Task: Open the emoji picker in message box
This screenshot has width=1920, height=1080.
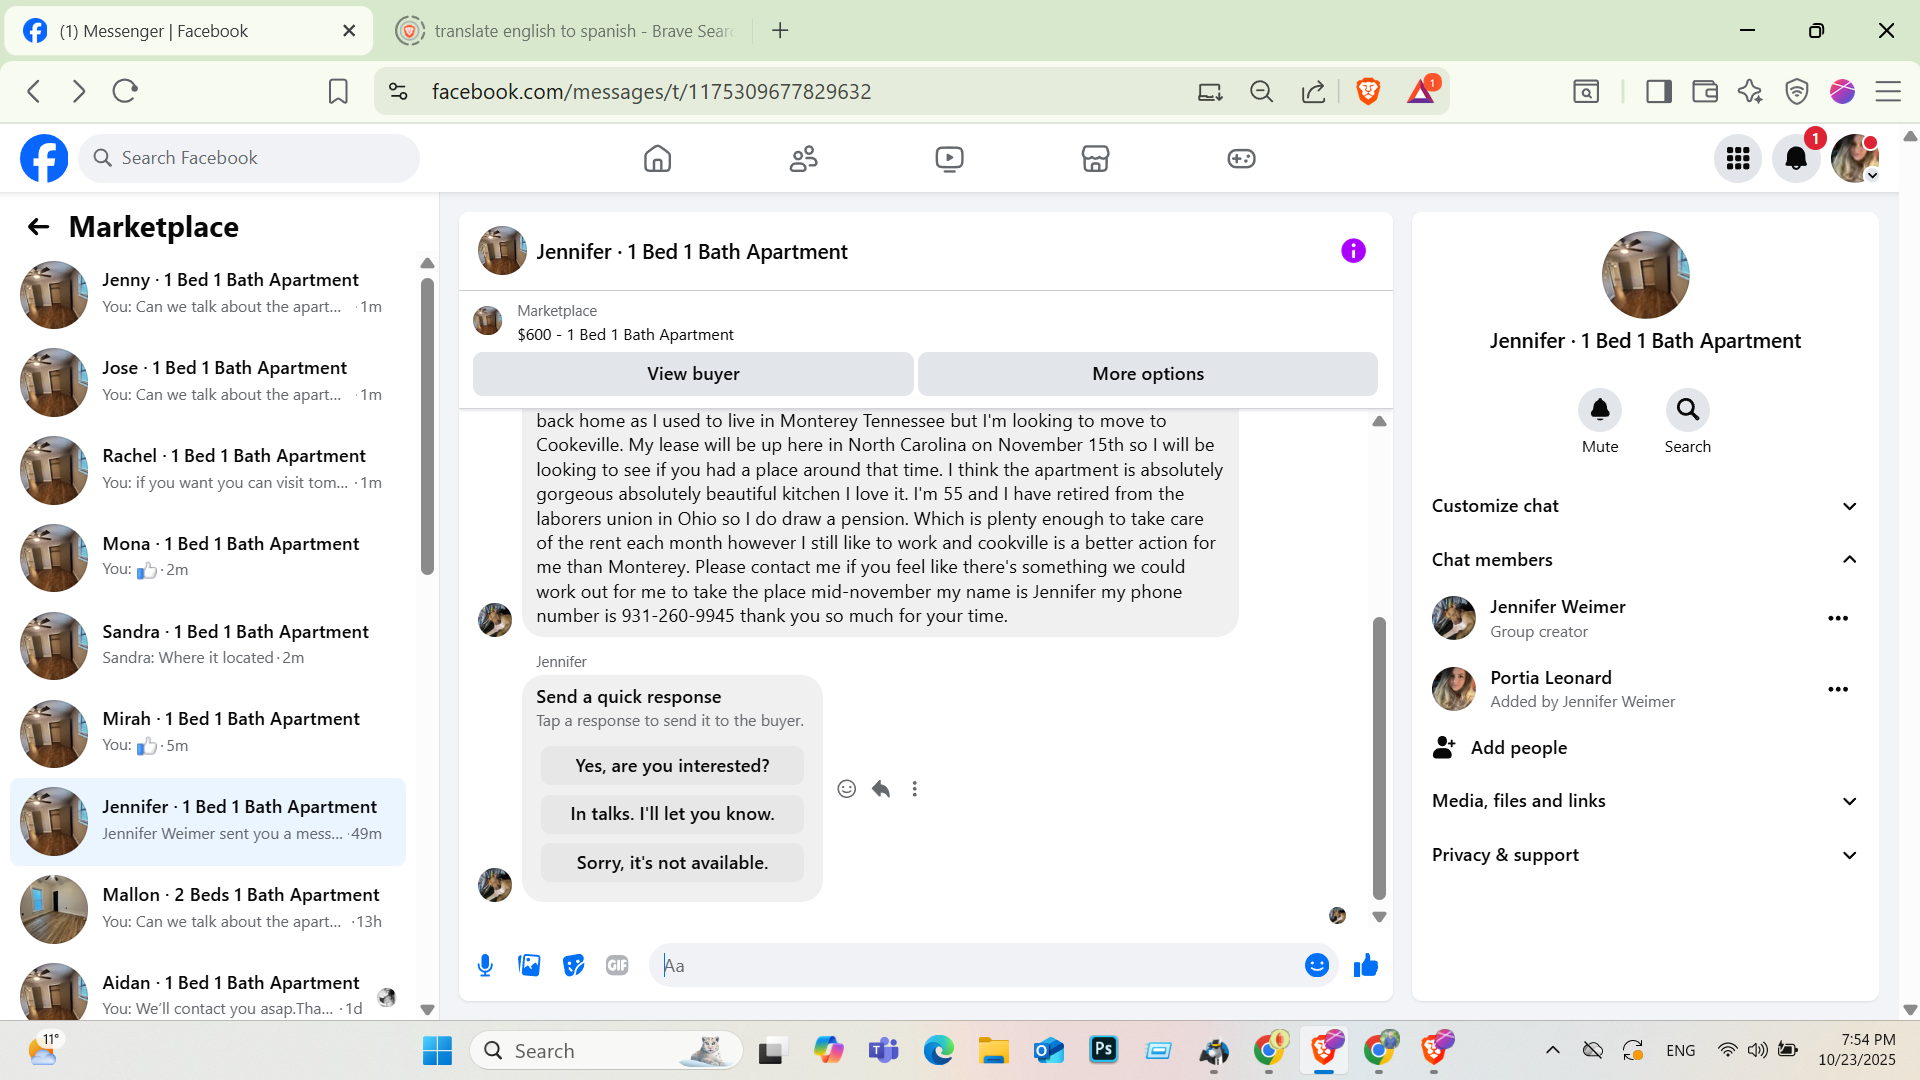Action: click(1316, 965)
